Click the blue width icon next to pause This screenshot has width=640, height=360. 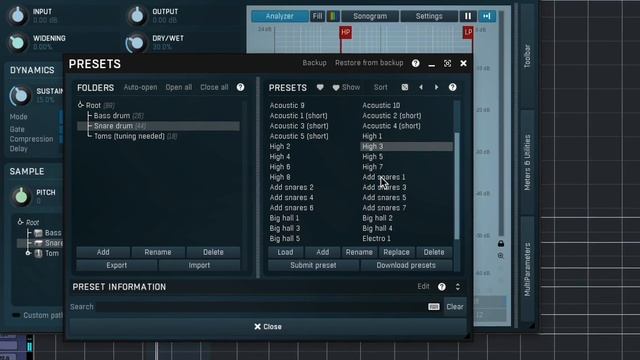click(487, 16)
